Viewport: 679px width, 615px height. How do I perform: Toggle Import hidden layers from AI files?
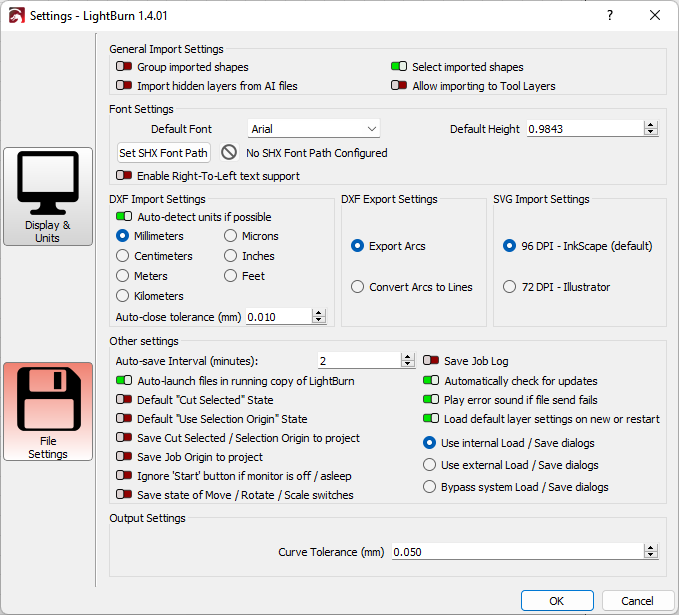pos(124,85)
